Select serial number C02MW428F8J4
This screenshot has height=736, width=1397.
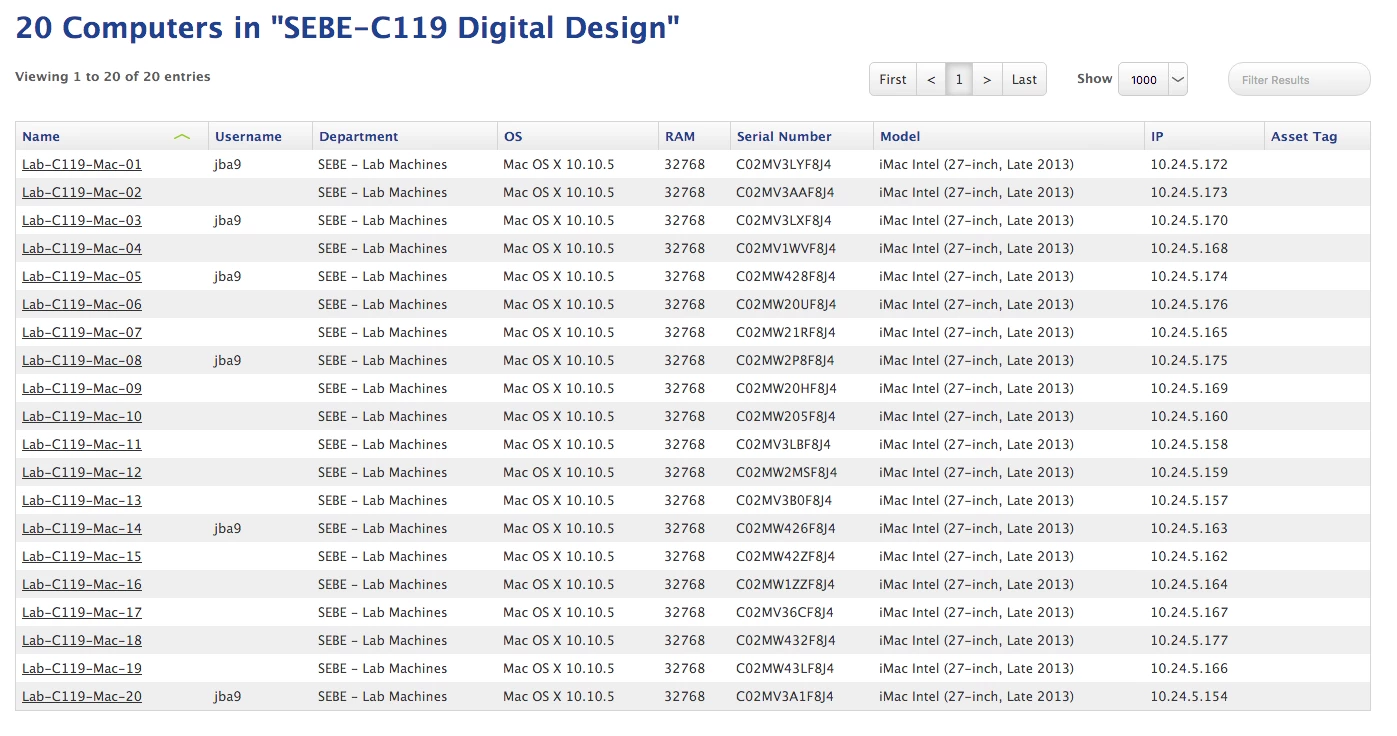point(786,277)
